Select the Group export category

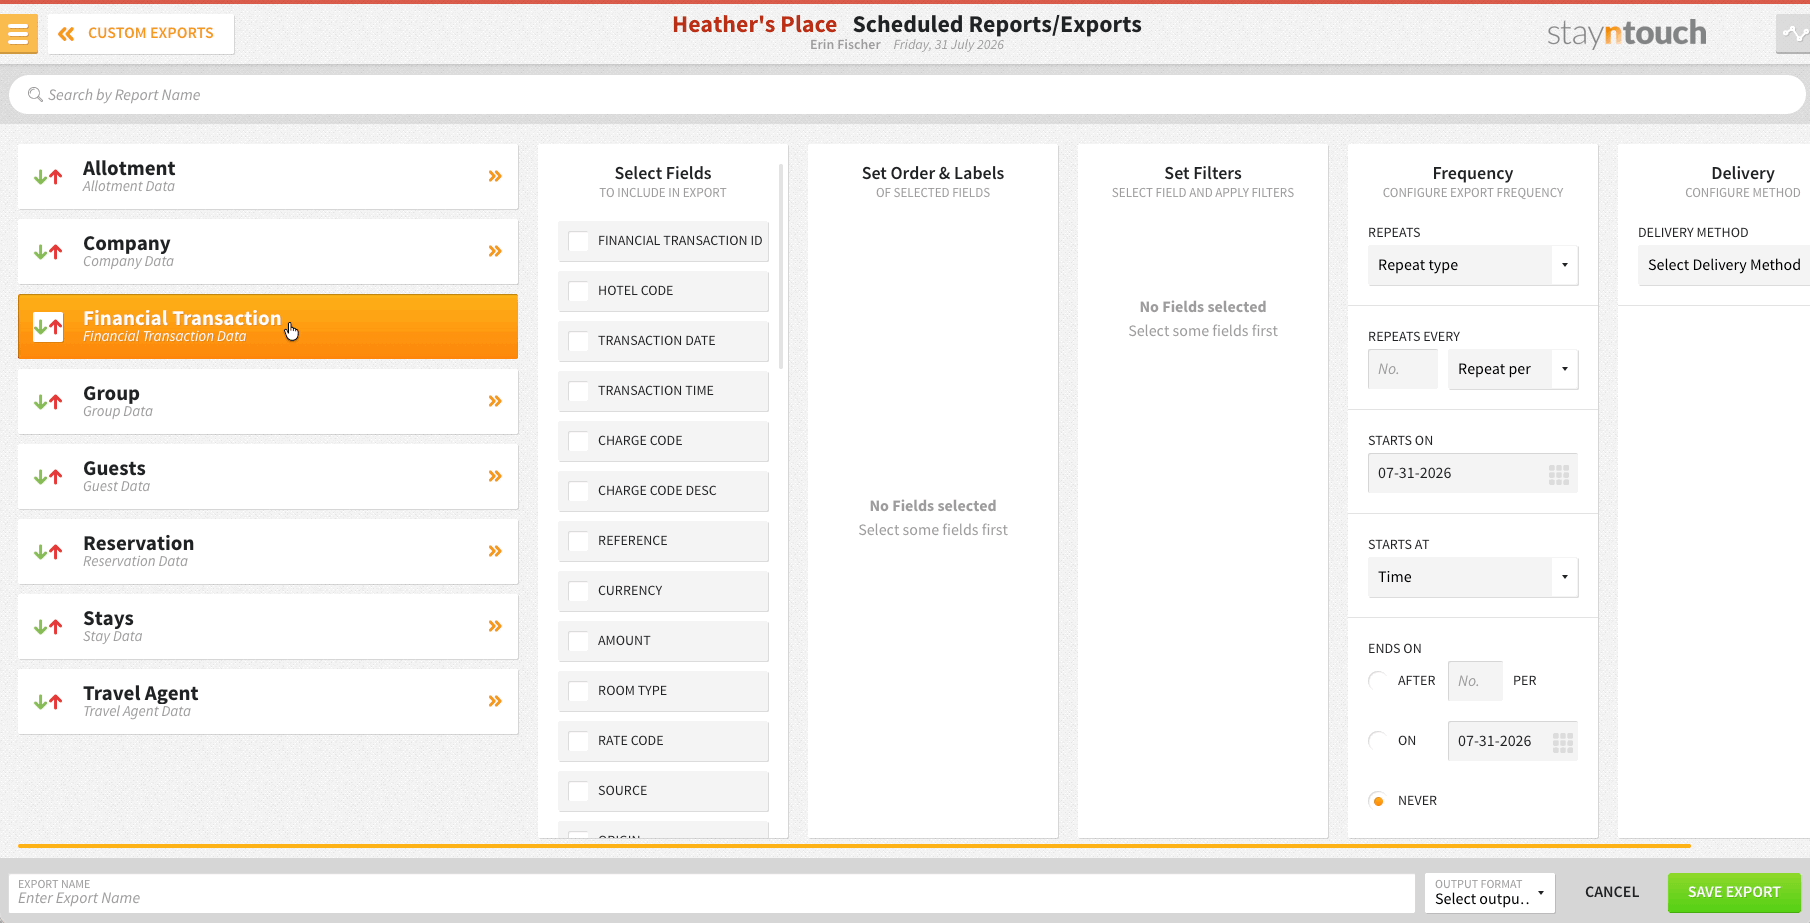tap(268, 401)
